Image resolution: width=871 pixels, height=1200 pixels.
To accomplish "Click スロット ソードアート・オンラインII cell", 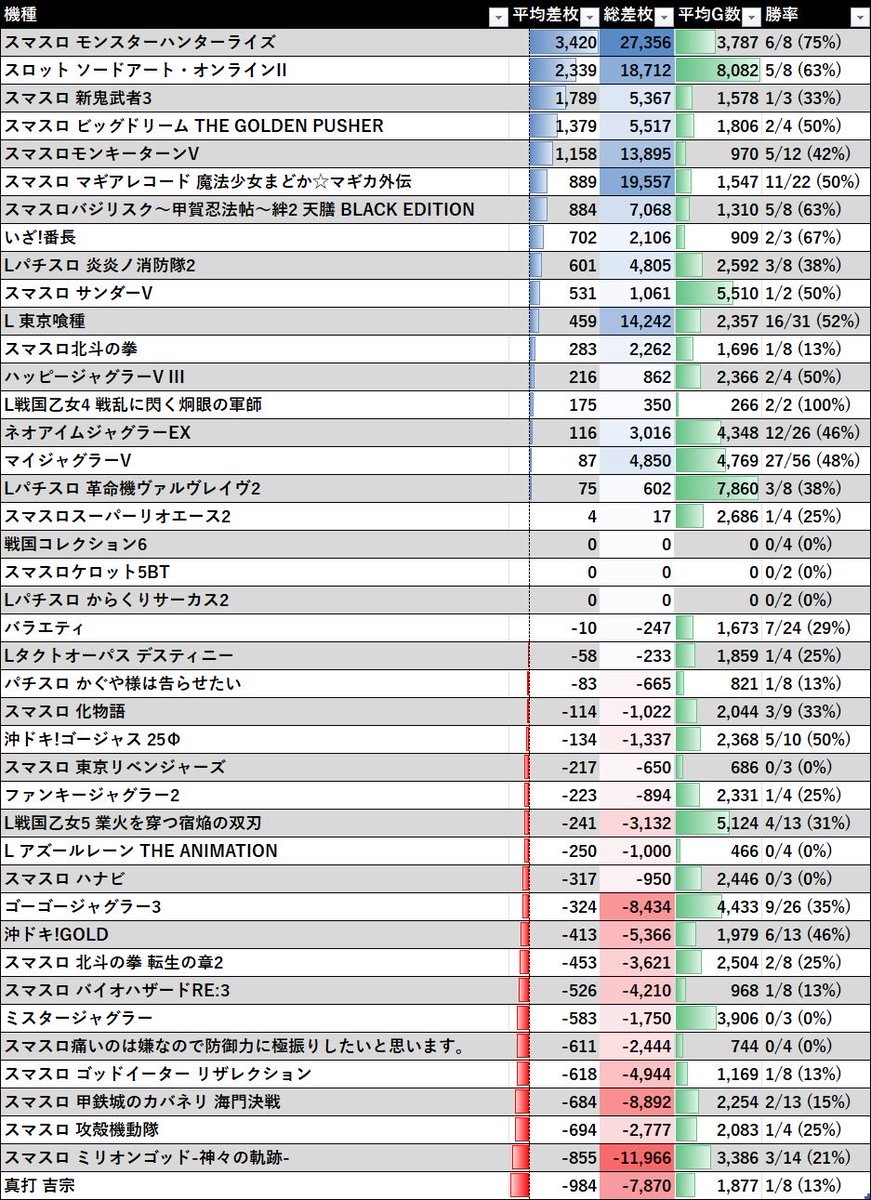I will click(255, 70).
